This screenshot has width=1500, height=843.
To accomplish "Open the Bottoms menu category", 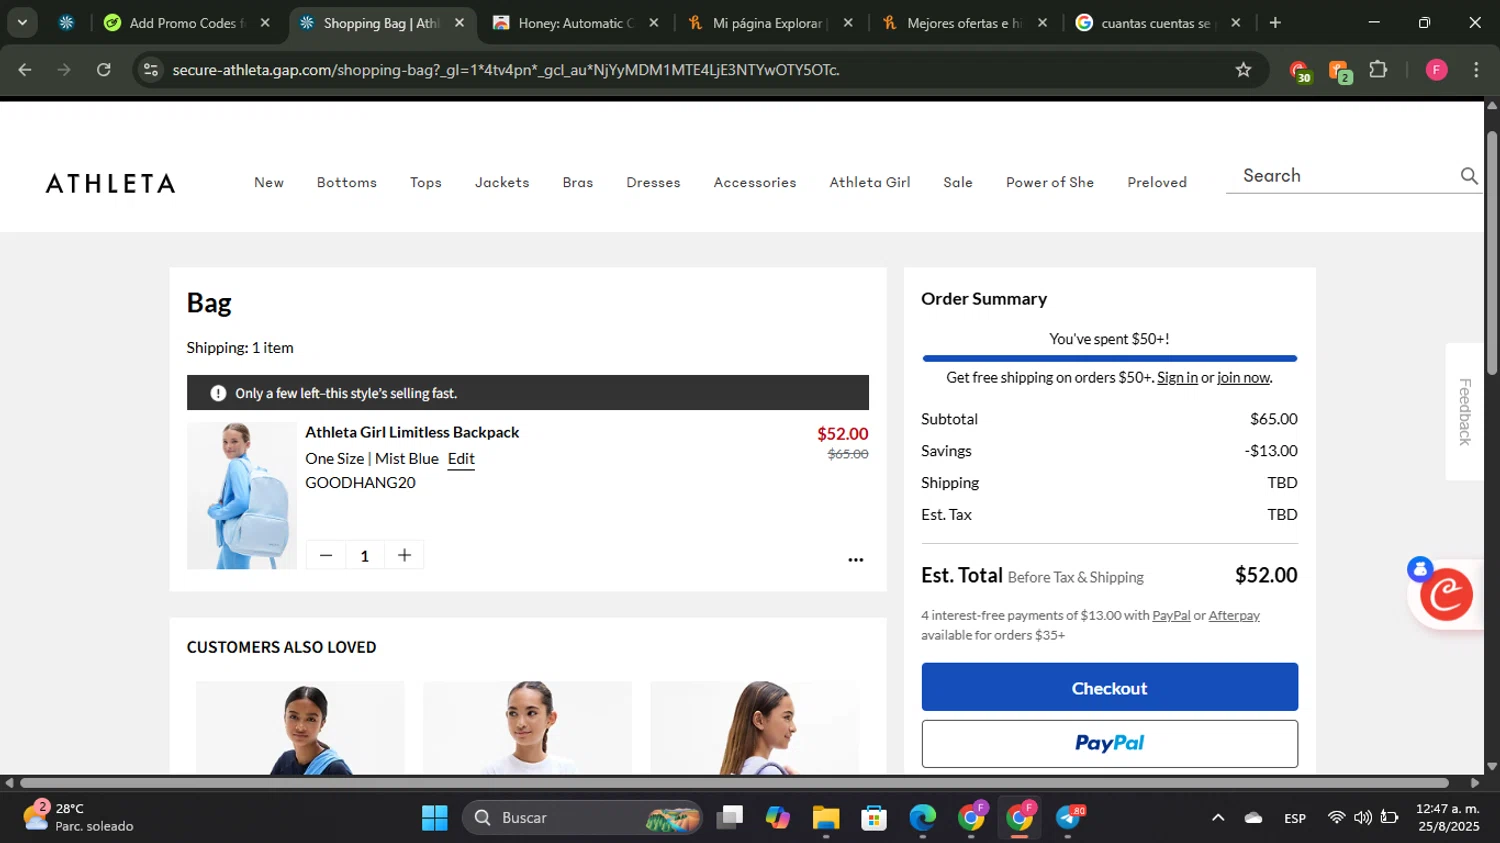I will (x=347, y=182).
